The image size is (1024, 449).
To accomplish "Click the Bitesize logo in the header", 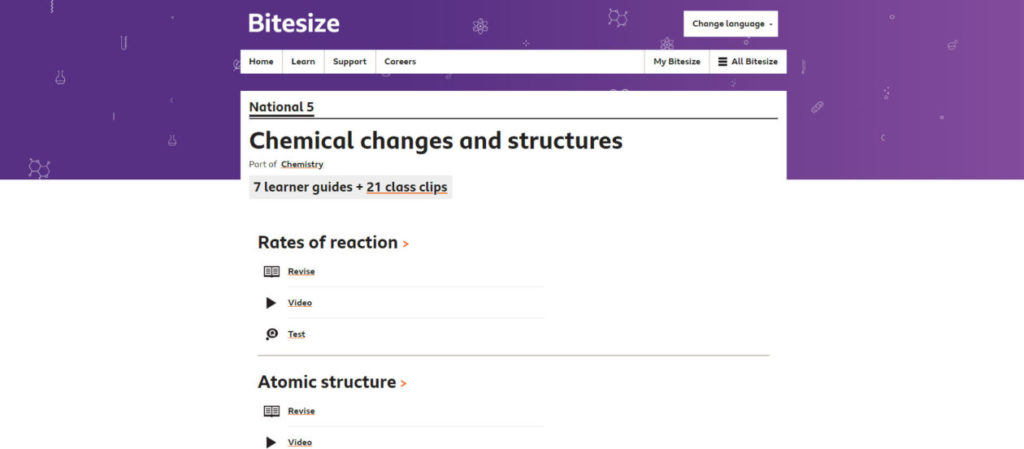I will [x=294, y=23].
